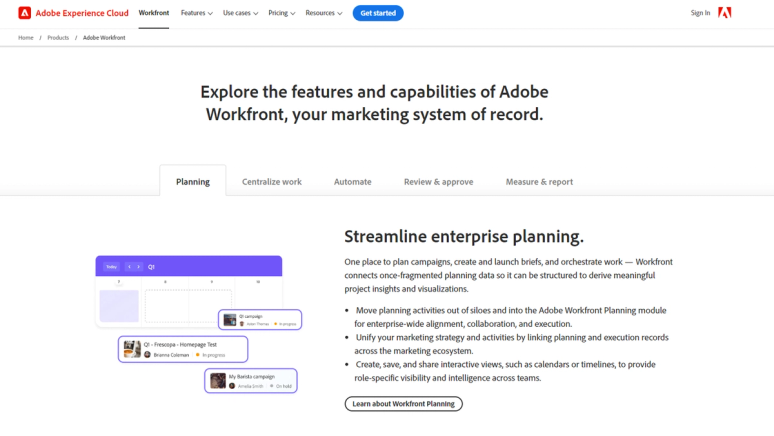Click the Get started button
The image size is (774, 436).
(x=378, y=13)
